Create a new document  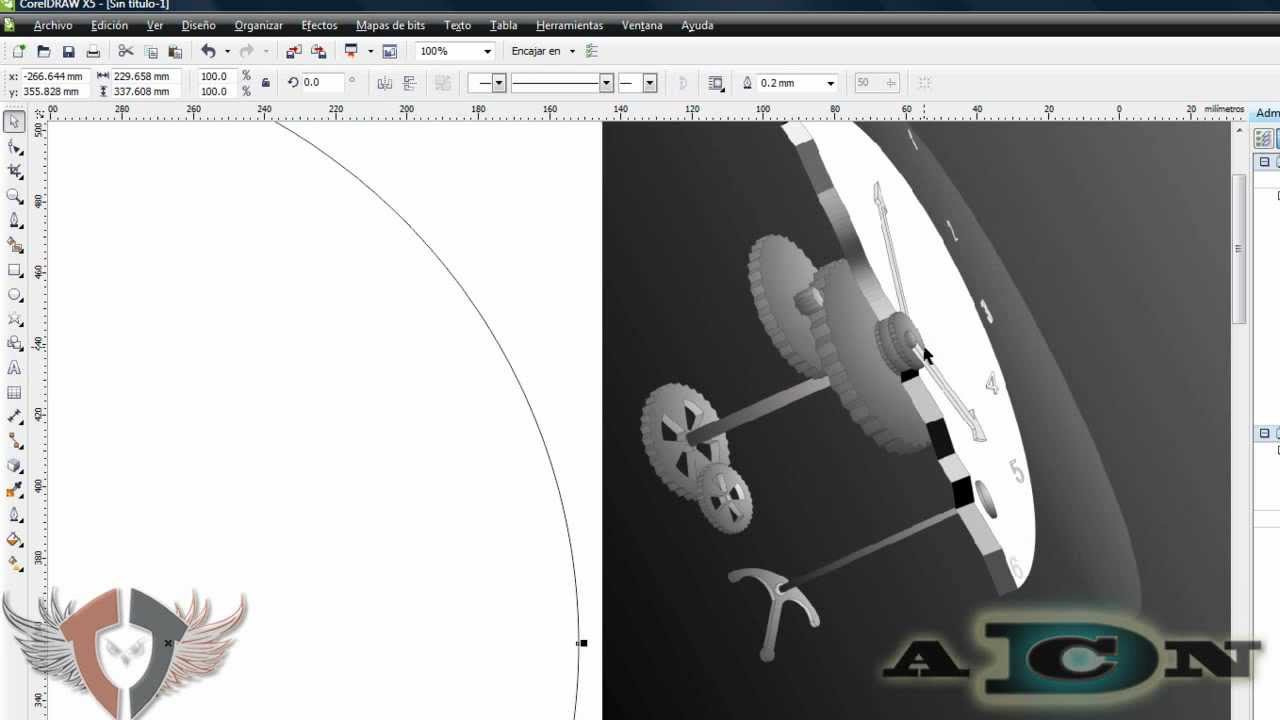tap(19, 51)
